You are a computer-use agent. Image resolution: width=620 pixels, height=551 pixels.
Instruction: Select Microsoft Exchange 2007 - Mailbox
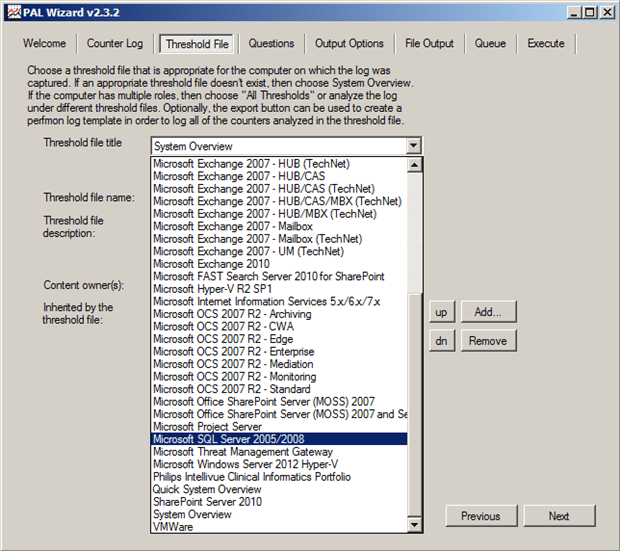[279, 226]
